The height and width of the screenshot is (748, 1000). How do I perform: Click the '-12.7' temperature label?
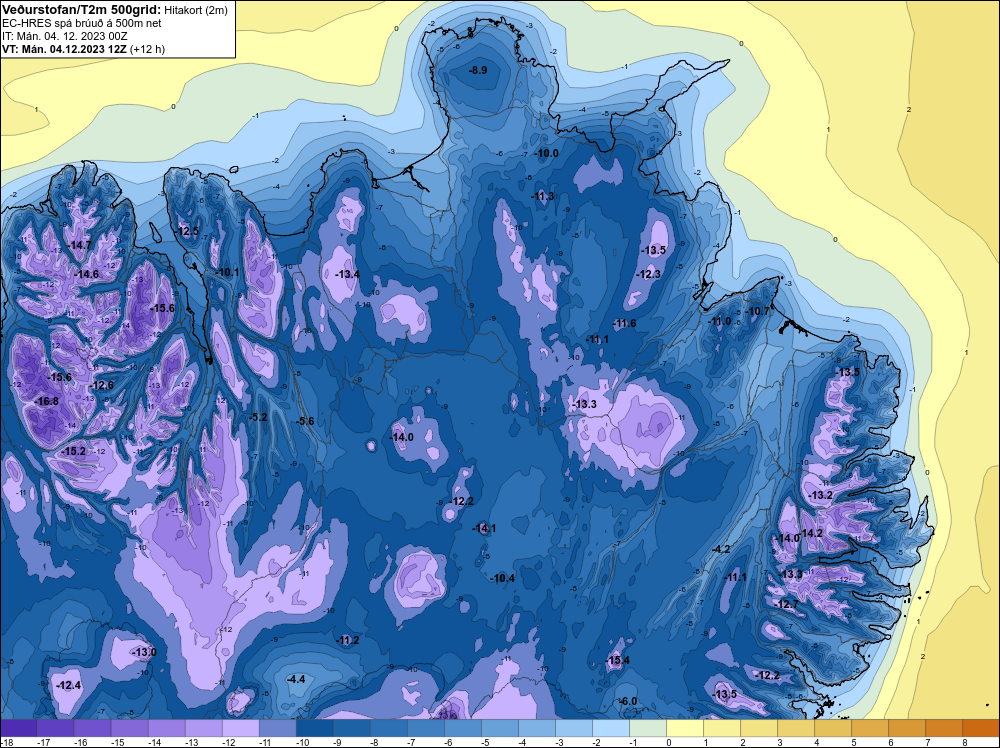[786, 605]
